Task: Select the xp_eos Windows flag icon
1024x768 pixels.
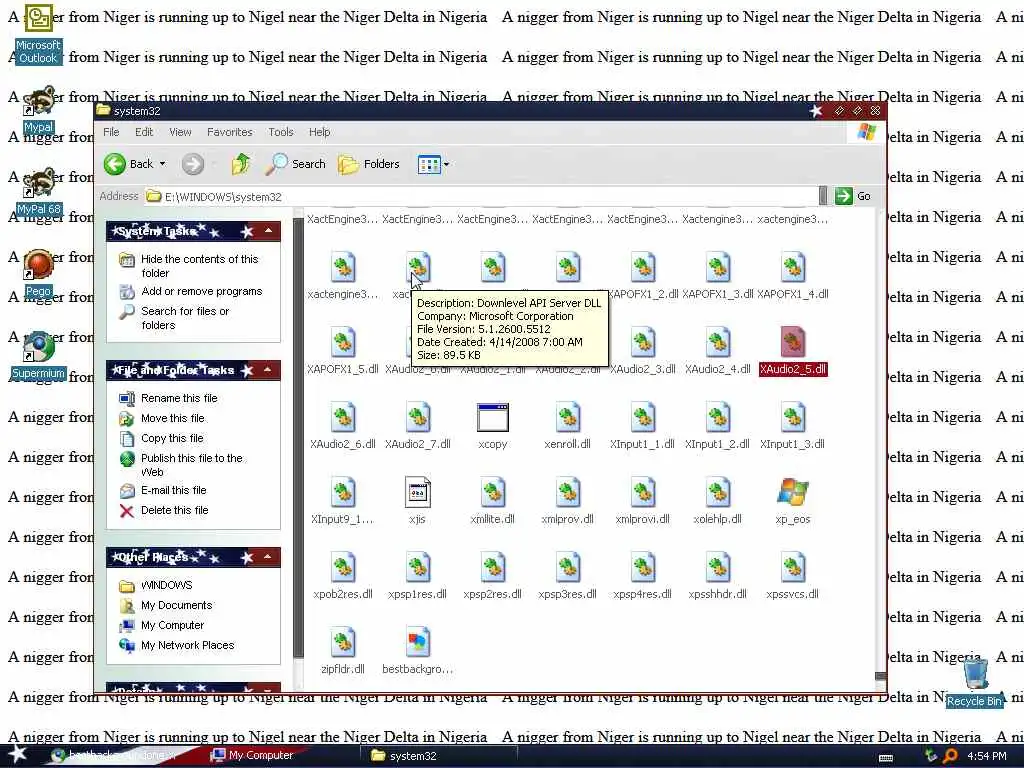Action: pyautogui.click(x=793, y=492)
